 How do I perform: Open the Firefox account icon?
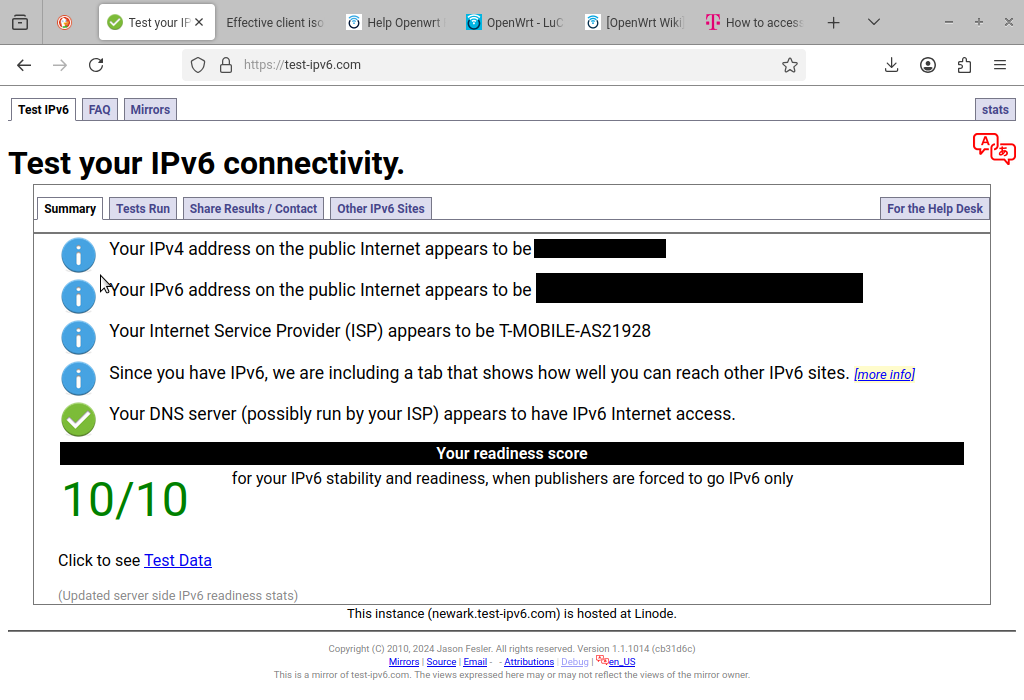point(927,65)
